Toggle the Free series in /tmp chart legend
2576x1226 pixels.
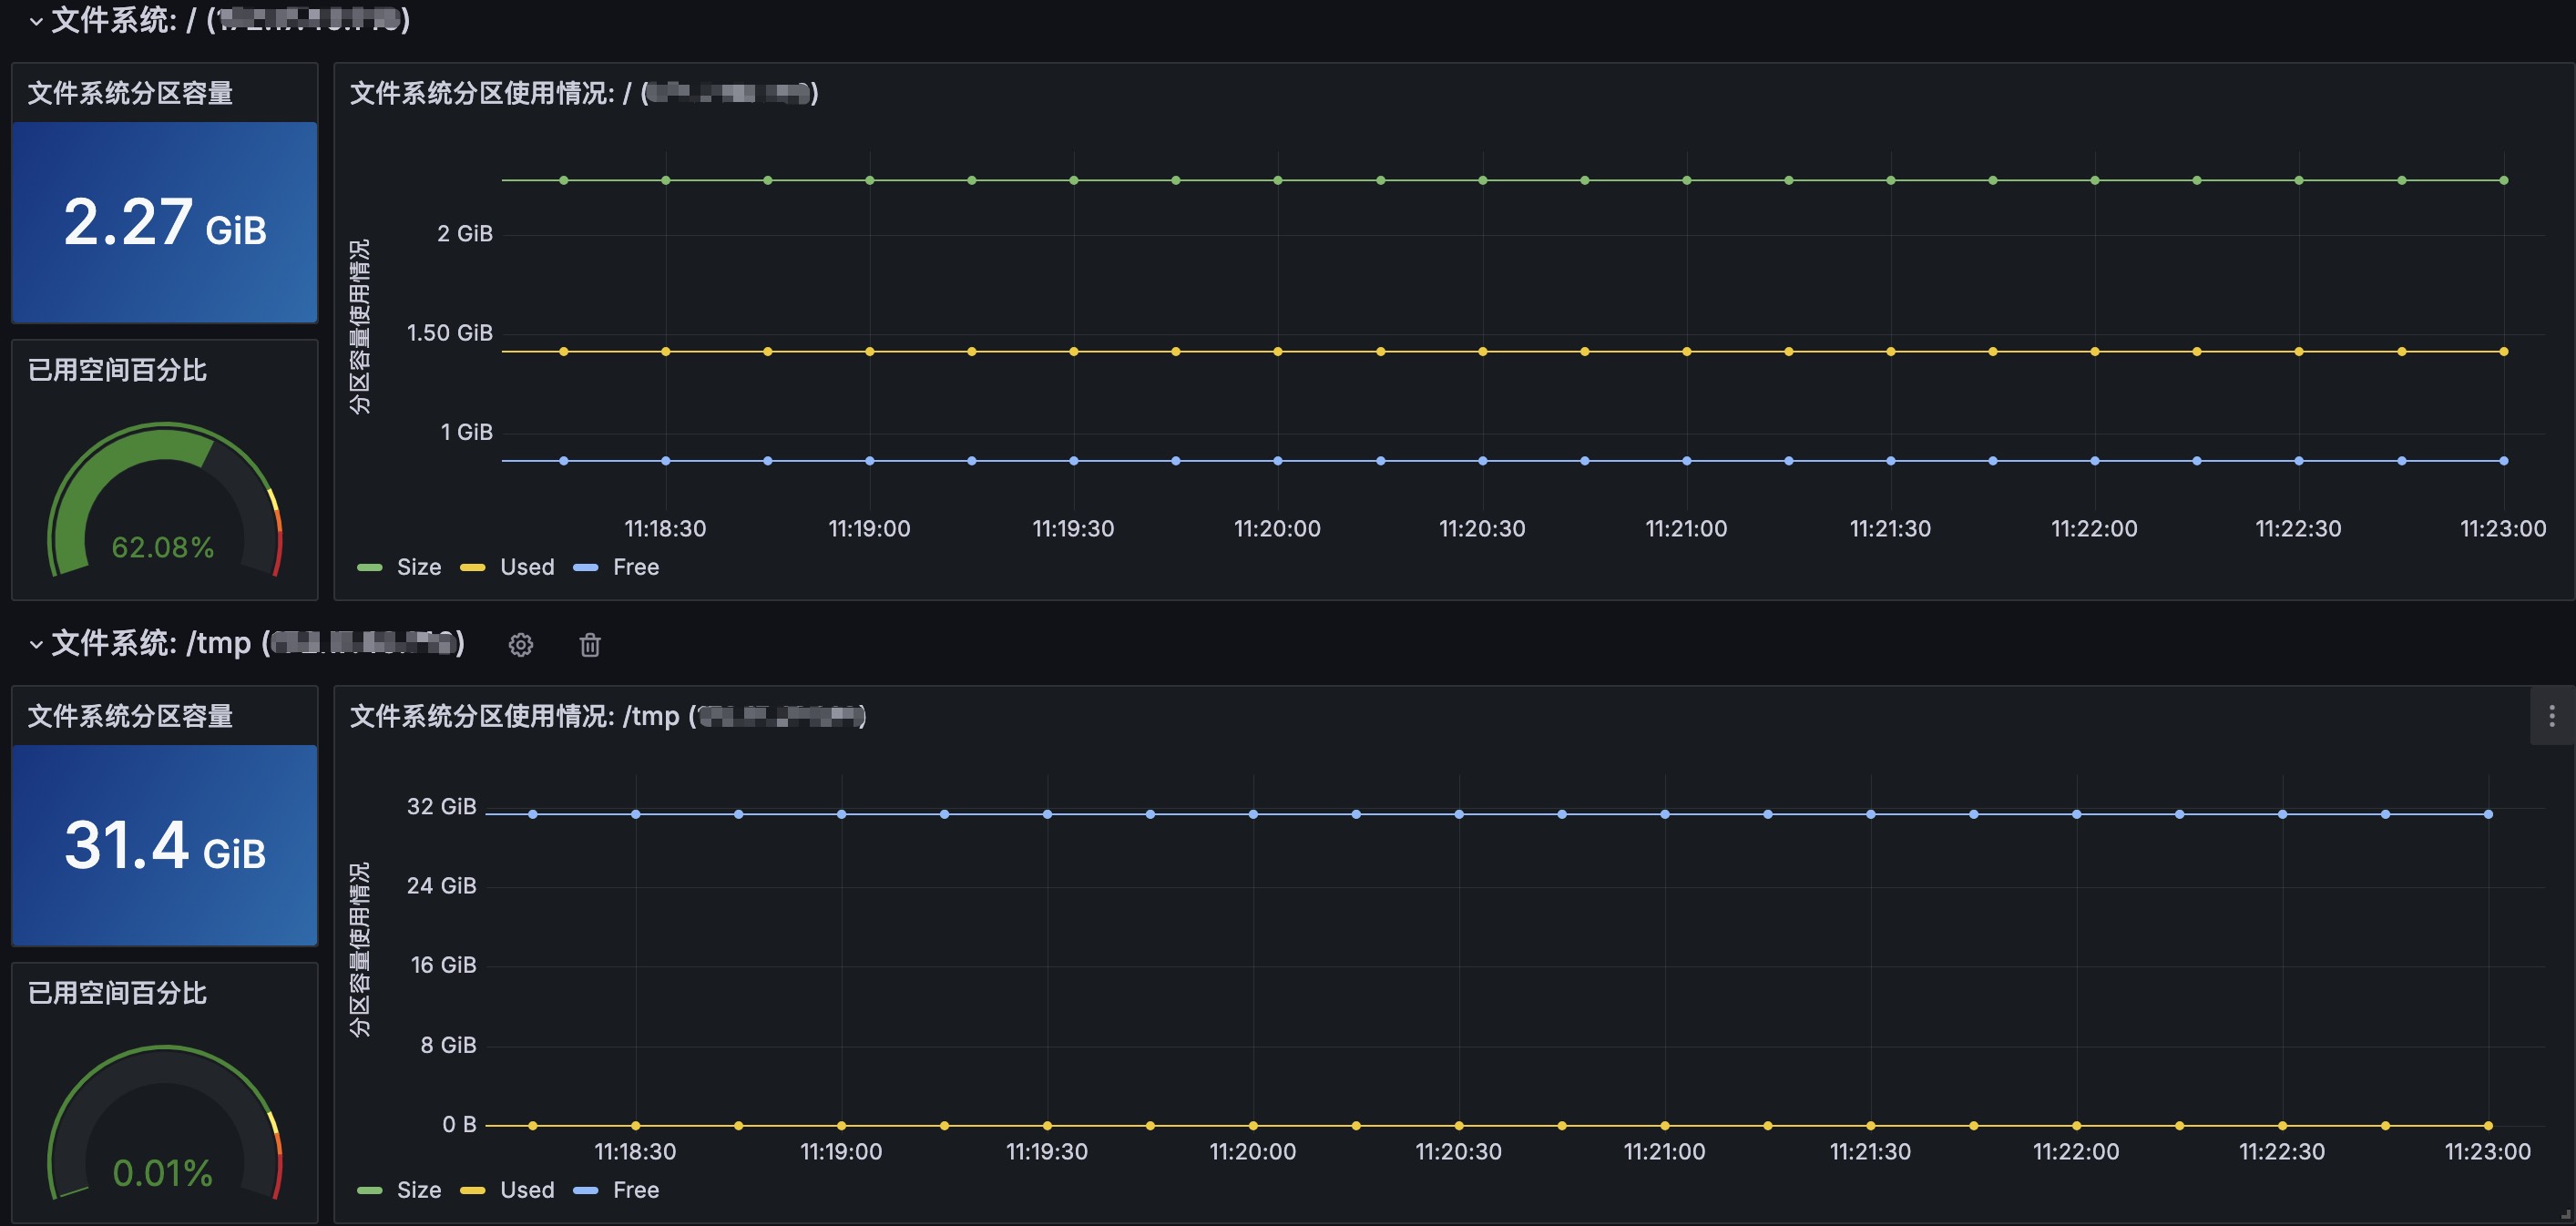tap(635, 1190)
